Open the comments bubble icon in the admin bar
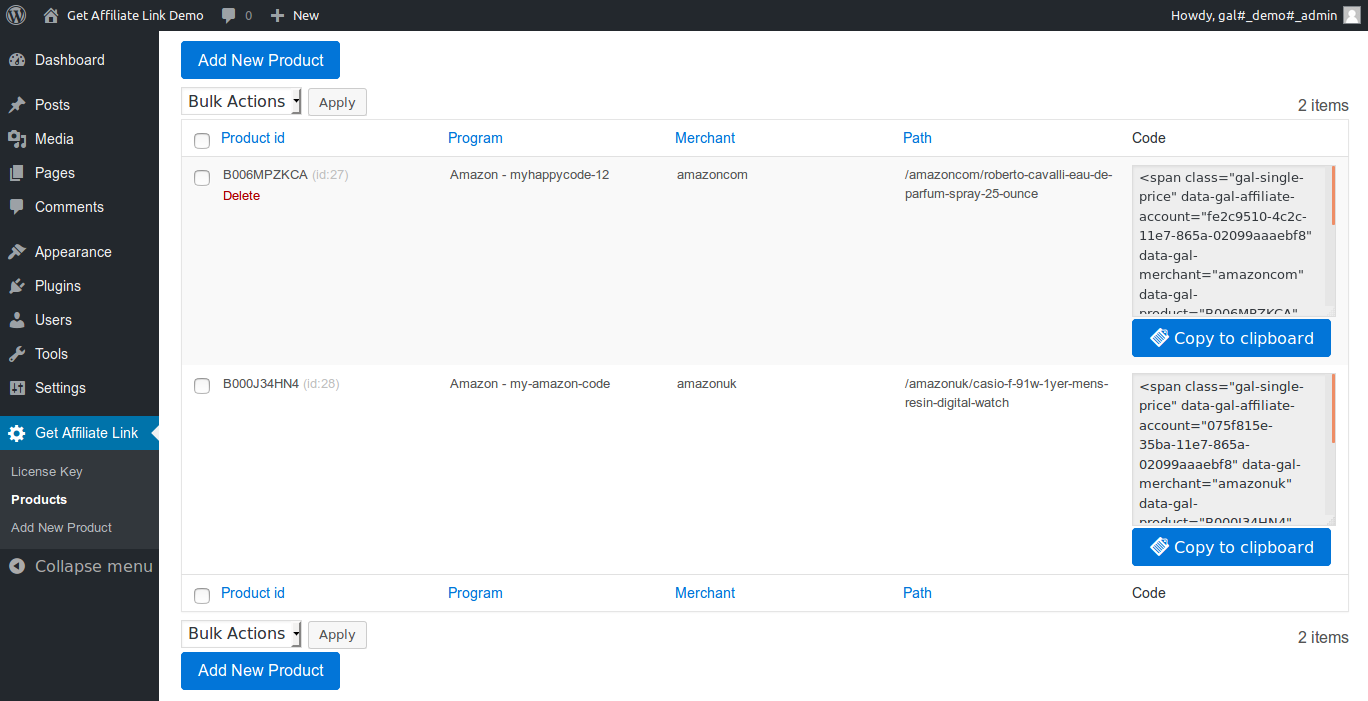The height and width of the screenshot is (701, 1368). point(230,15)
